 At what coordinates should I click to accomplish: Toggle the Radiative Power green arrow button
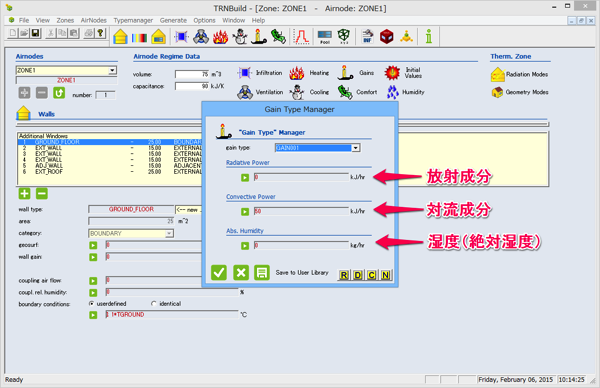point(245,178)
